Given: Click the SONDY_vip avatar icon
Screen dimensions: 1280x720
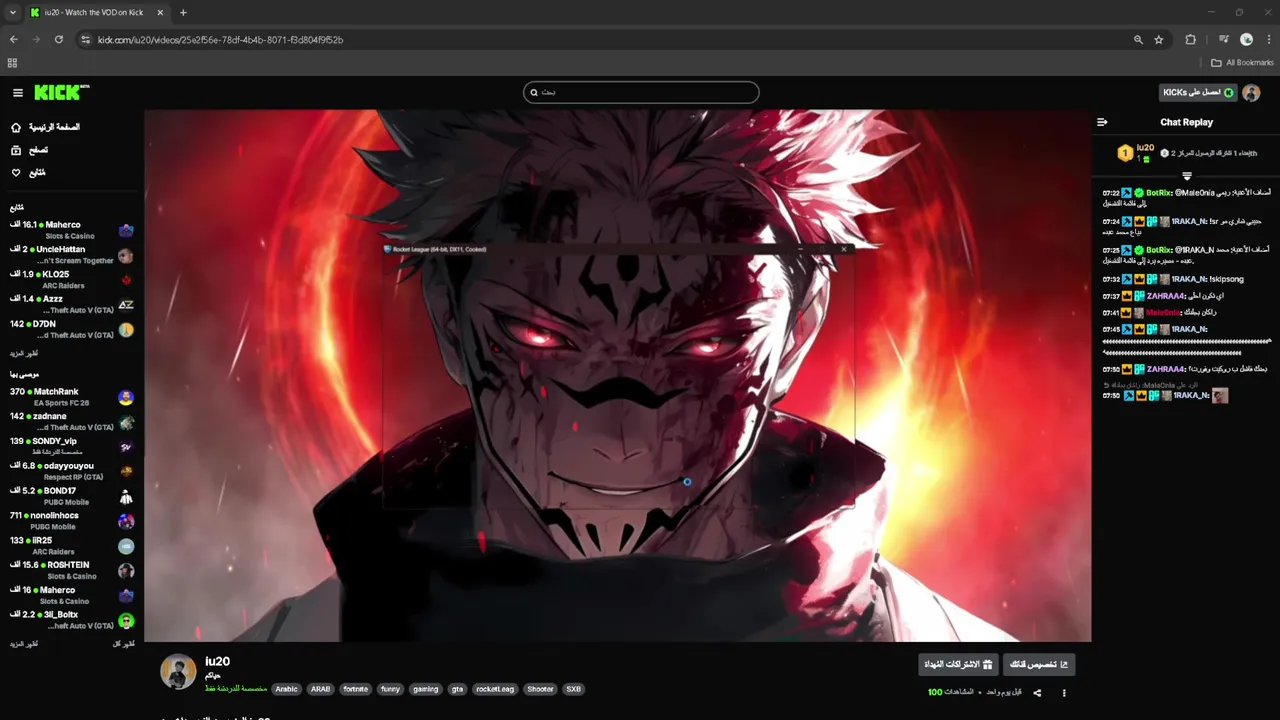Looking at the screenshot, I should 126,447.
